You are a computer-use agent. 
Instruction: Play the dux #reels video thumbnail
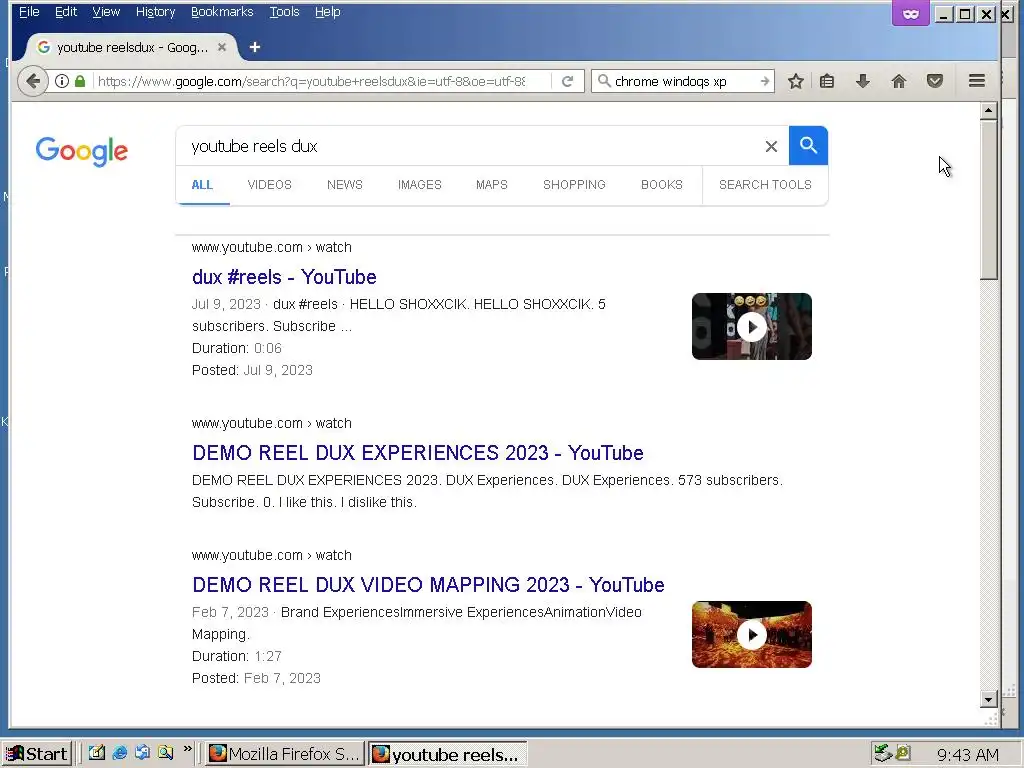(x=752, y=327)
